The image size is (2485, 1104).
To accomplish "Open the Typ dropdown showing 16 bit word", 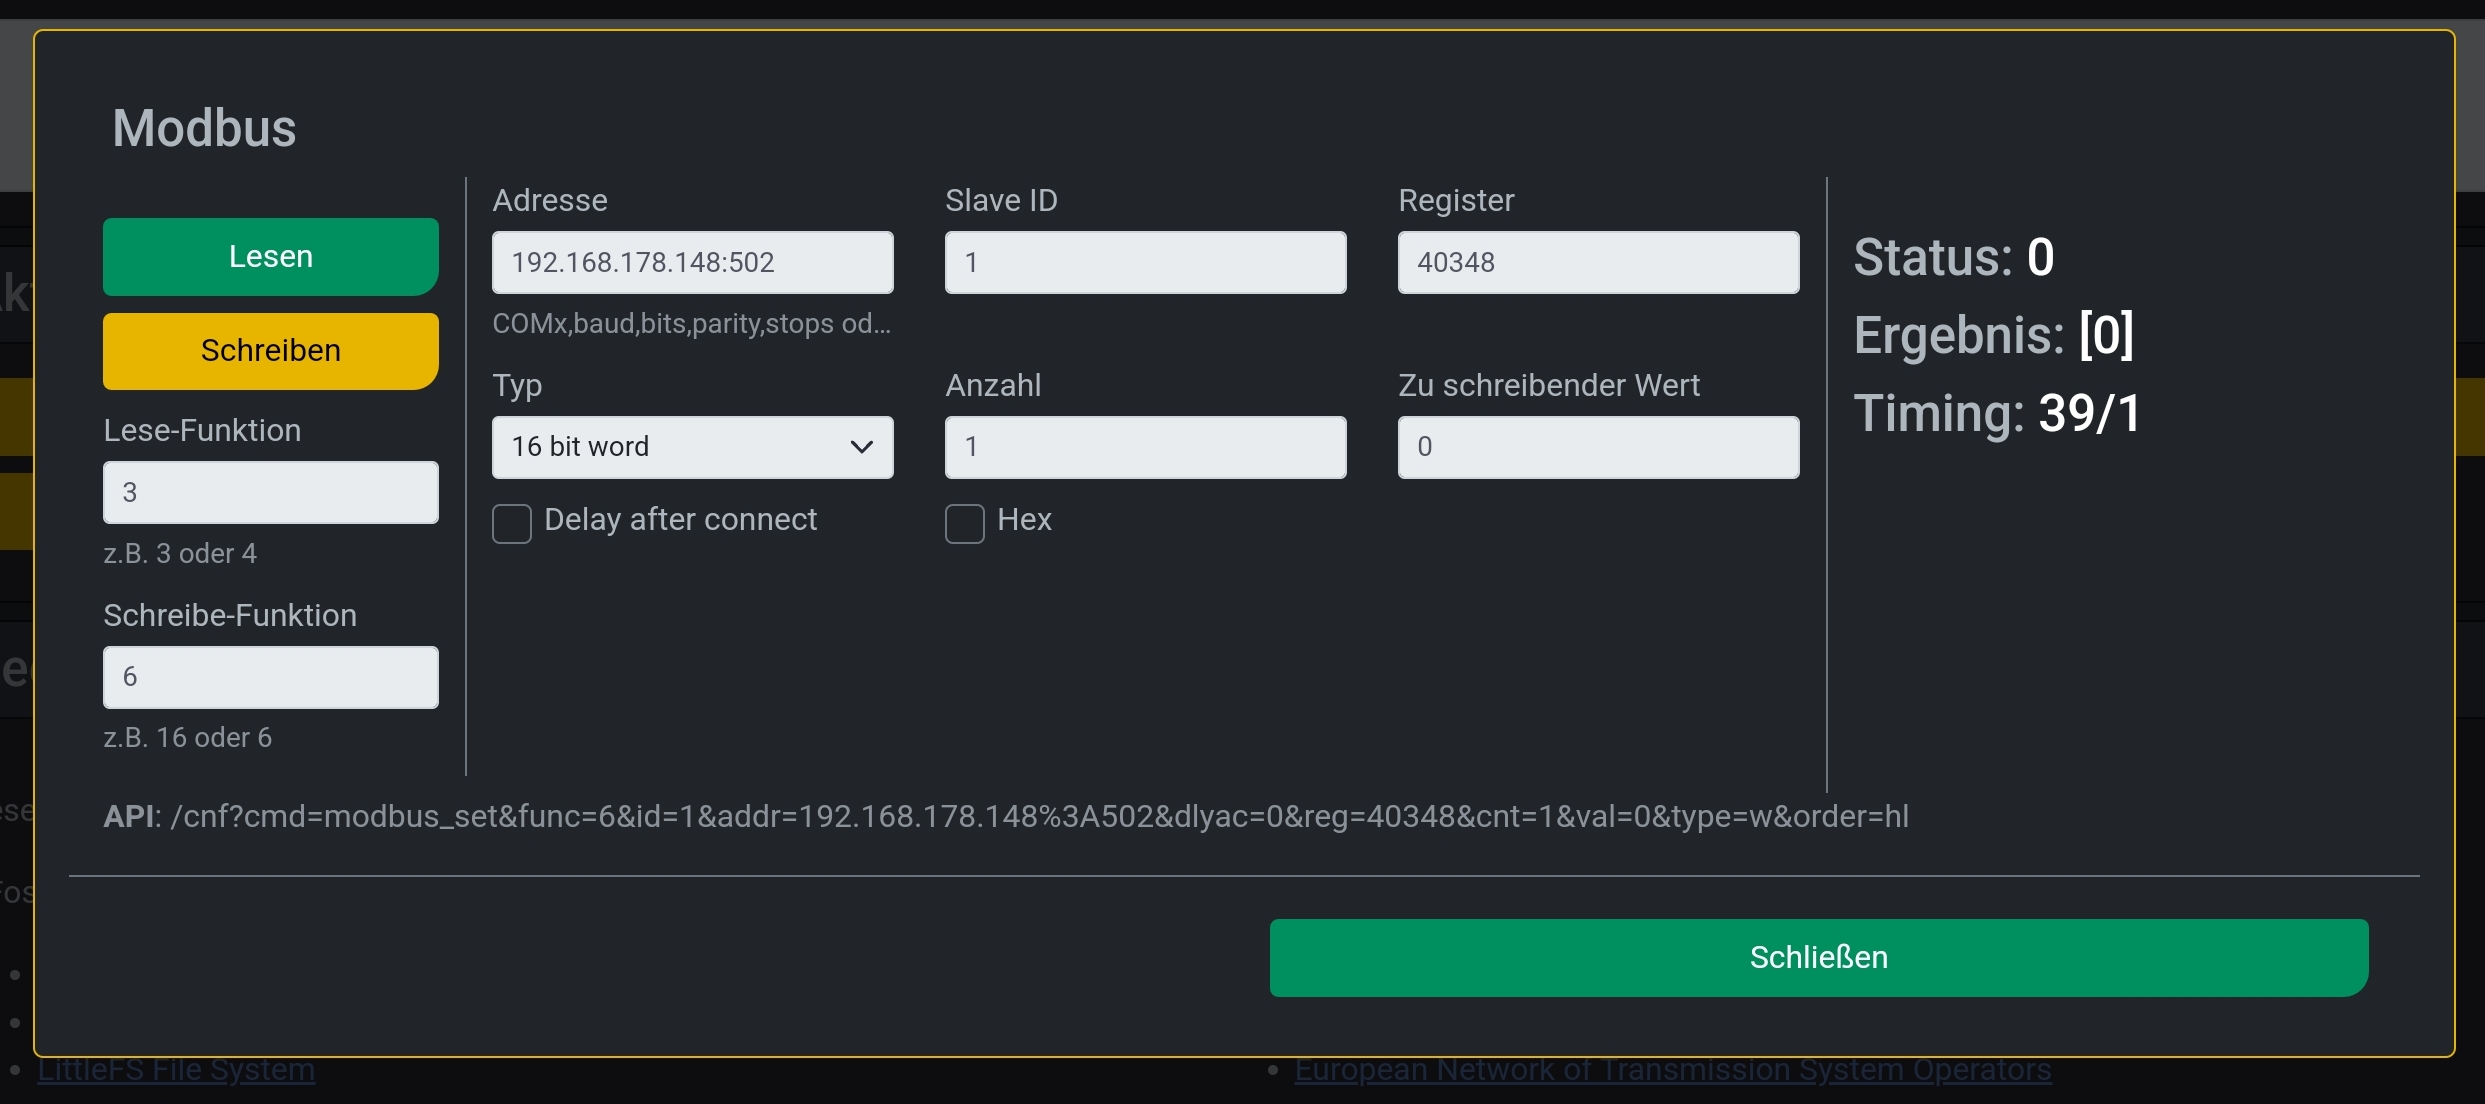I will point(692,447).
